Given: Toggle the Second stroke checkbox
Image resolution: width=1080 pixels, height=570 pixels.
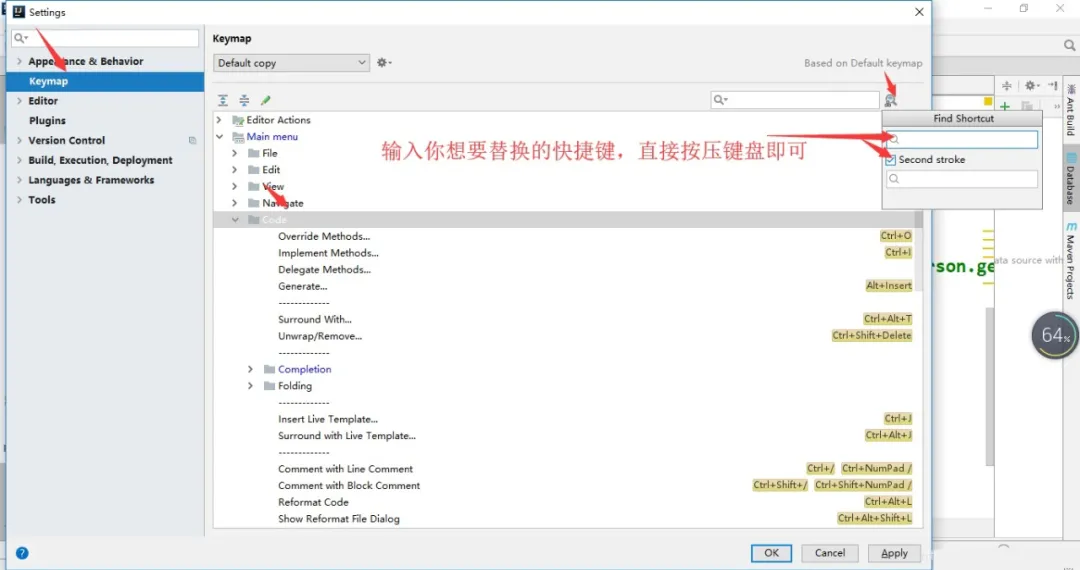Looking at the screenshot, I should tap(890, 160).
